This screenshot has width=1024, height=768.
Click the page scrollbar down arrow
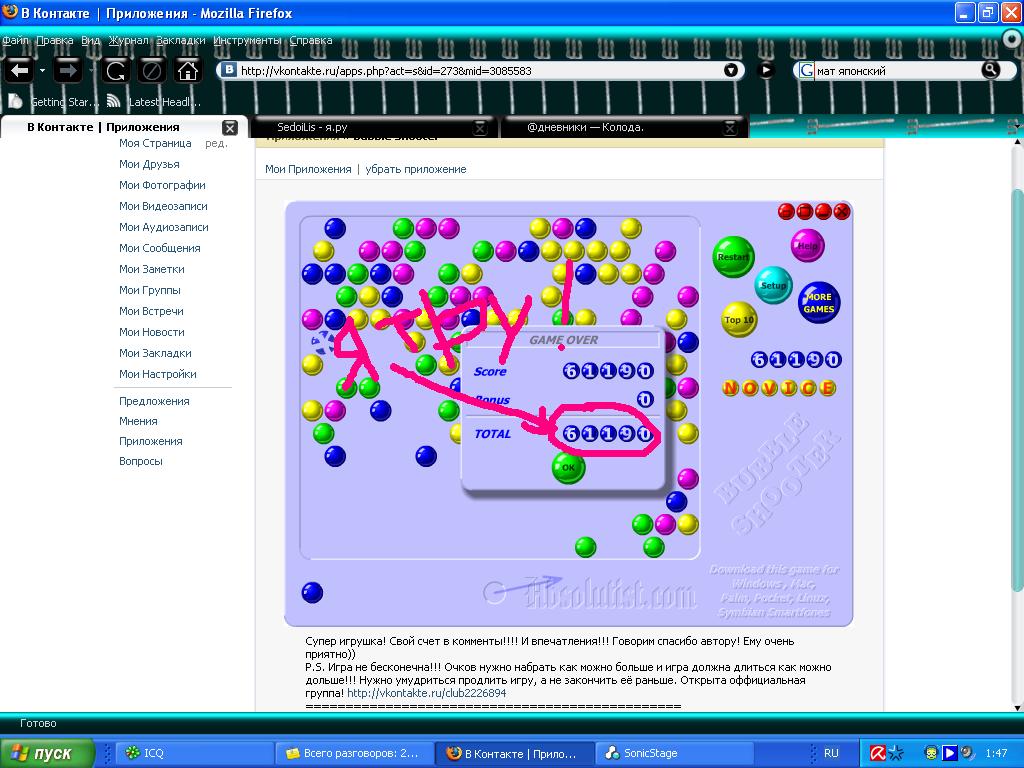pos(1017,707)
